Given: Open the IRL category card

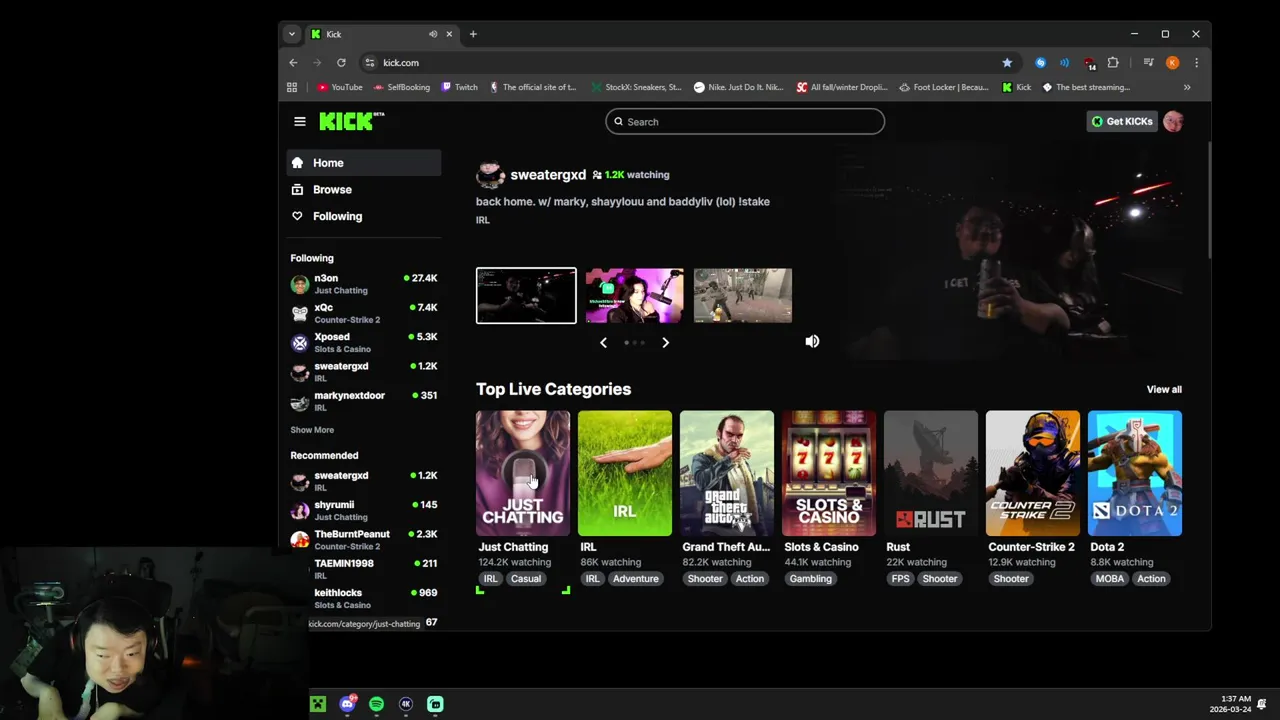Looking at the screenshot, I should 625,473.
